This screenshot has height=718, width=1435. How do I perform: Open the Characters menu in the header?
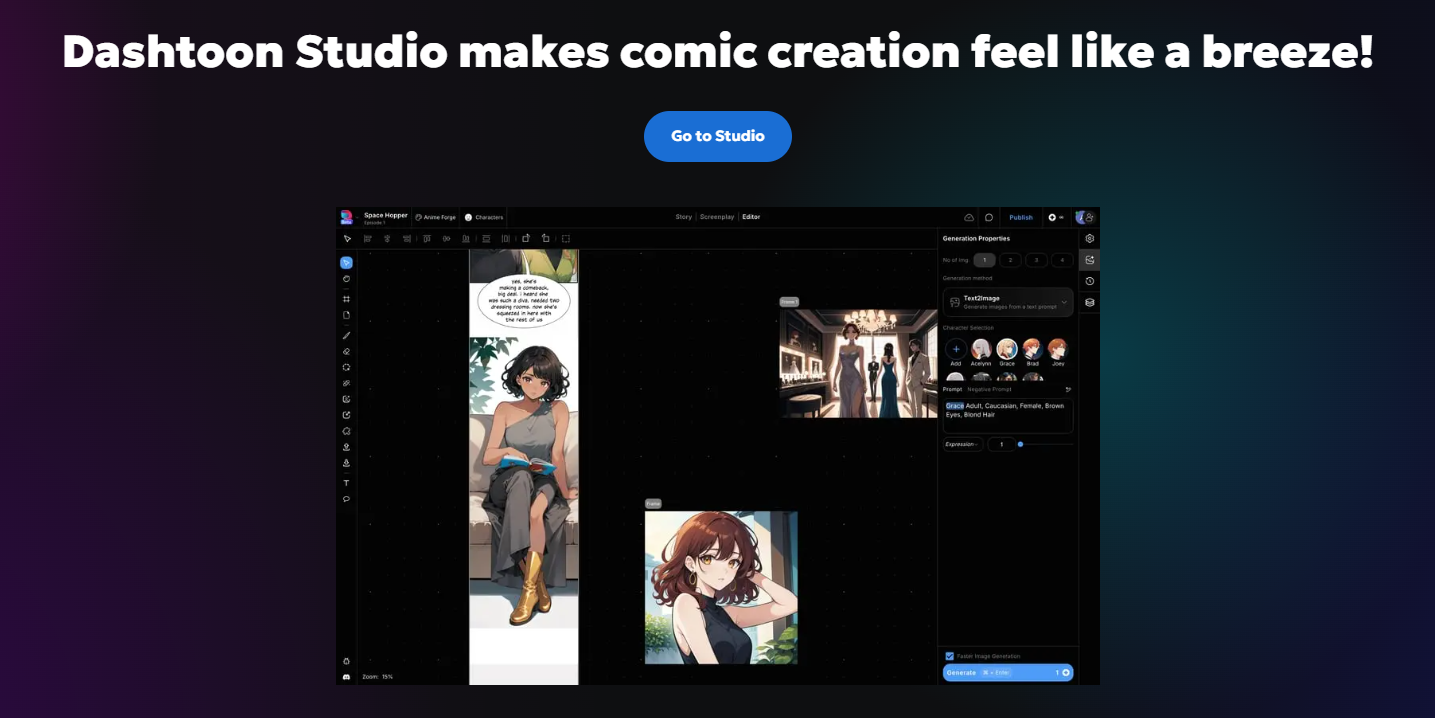coord(484,217)
